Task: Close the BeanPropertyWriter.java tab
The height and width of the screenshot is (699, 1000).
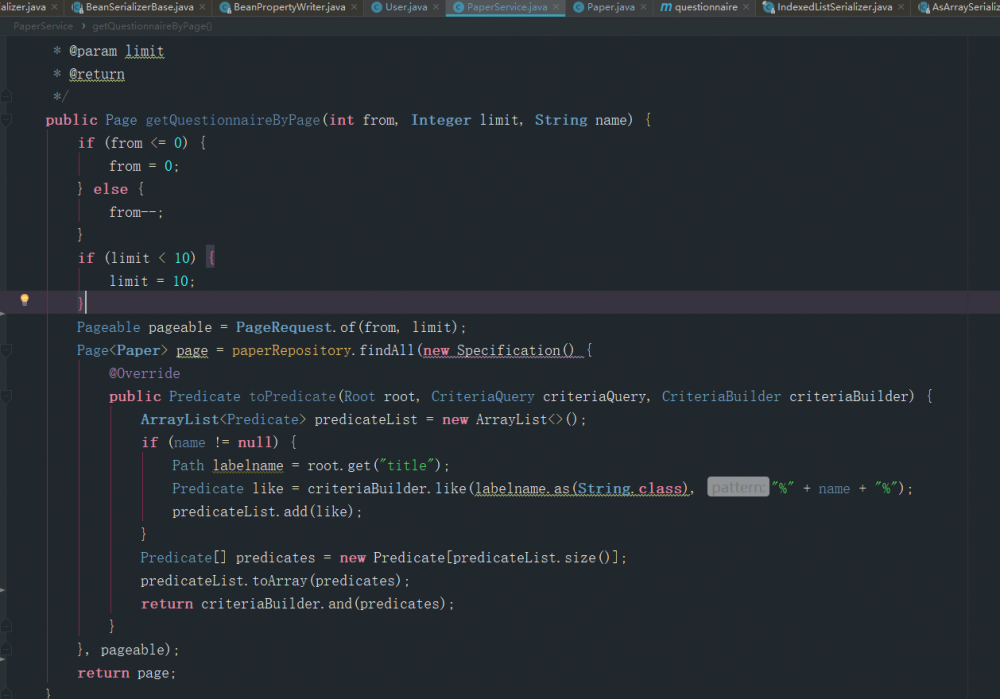Action: (x=354, y=7)
